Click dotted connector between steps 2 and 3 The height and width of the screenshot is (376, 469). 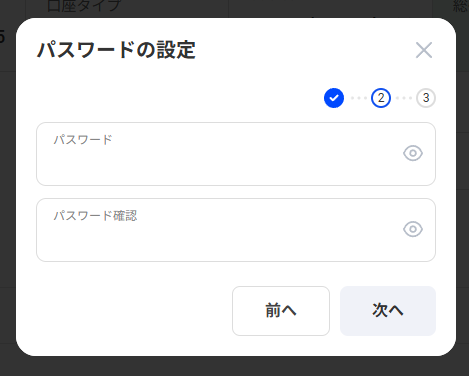point(404,98)
